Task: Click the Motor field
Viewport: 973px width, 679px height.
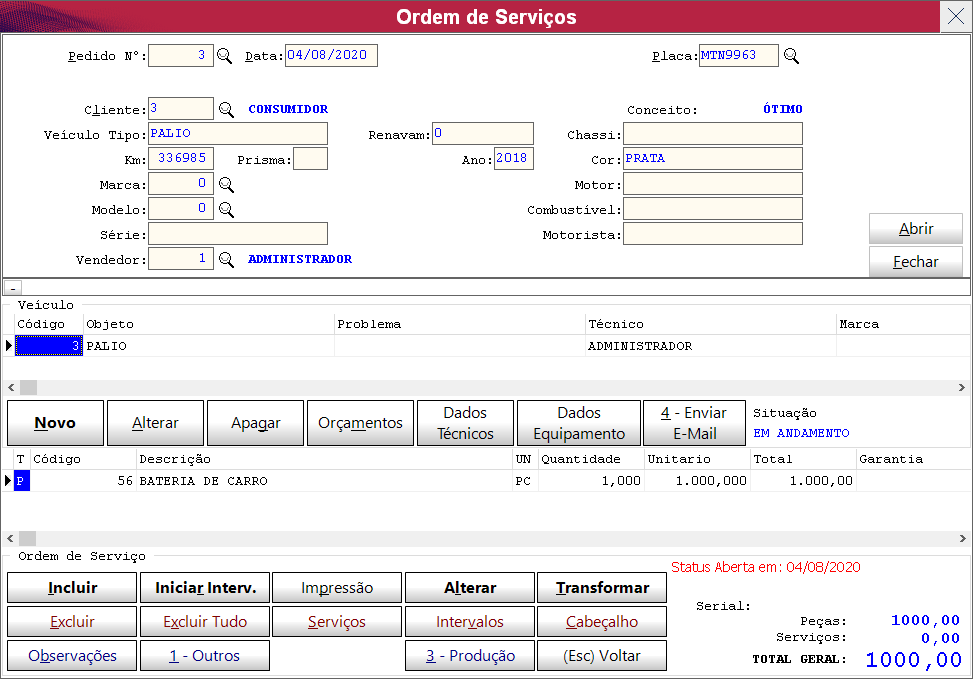Action: 713,184
